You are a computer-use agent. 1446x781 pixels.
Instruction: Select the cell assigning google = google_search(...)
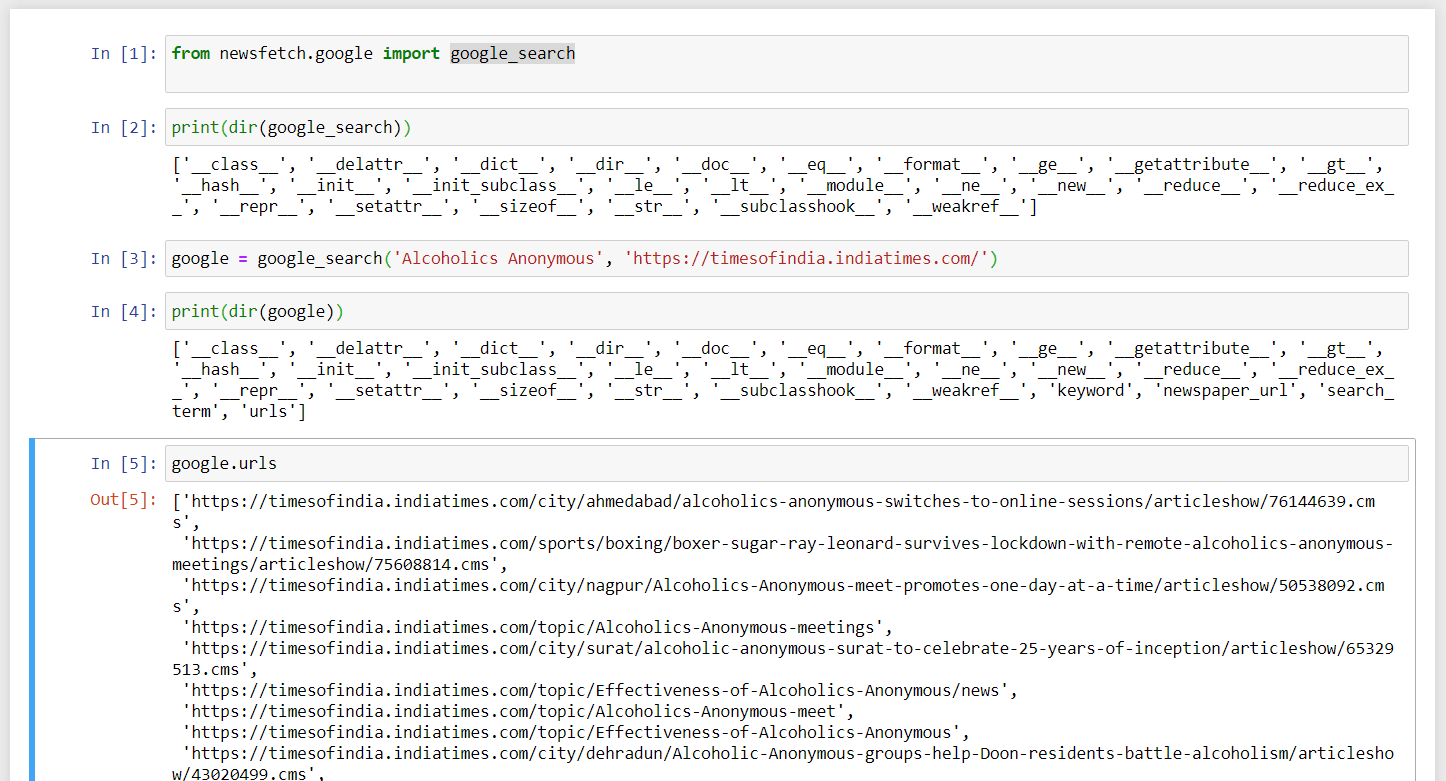(786, 258)
